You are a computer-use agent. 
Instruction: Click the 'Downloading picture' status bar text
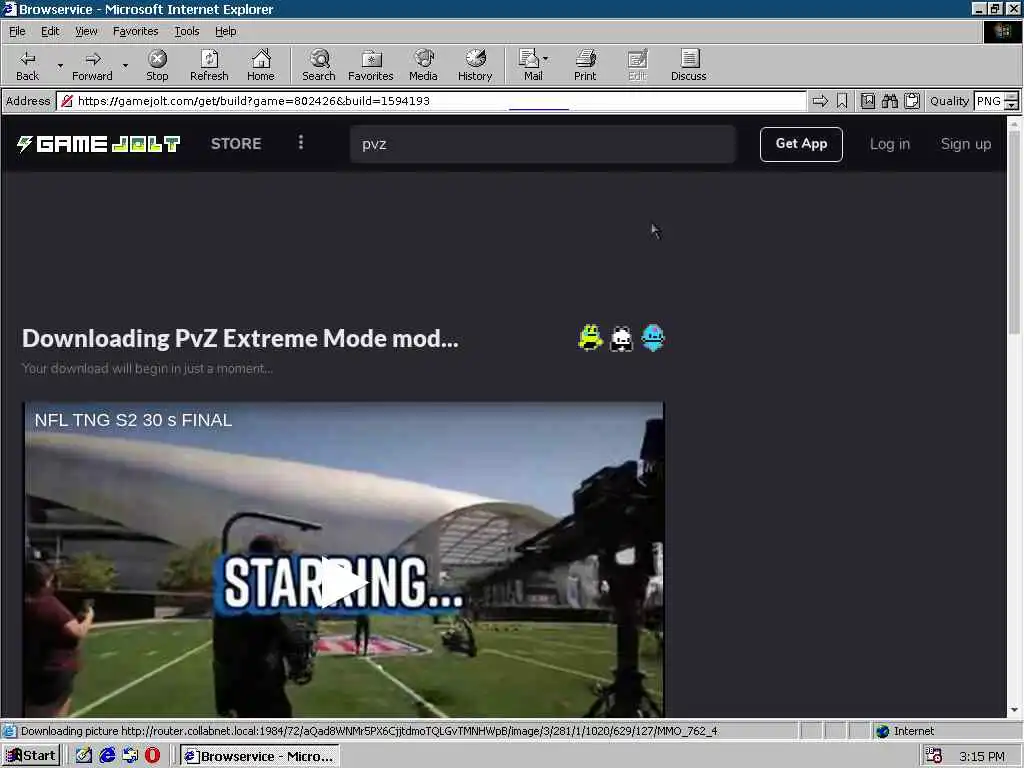tap(369, 731)
